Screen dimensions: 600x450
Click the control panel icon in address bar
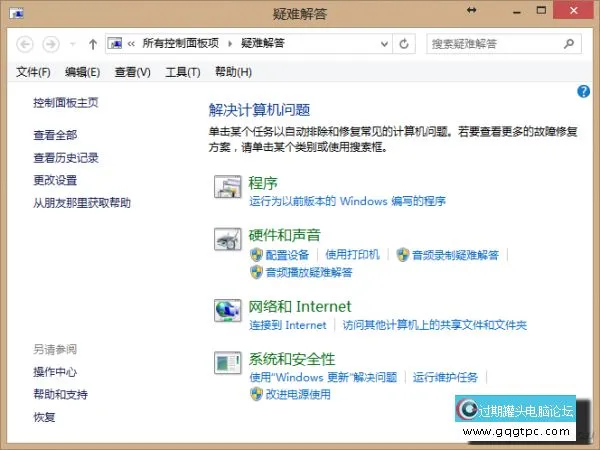(115, 43)
